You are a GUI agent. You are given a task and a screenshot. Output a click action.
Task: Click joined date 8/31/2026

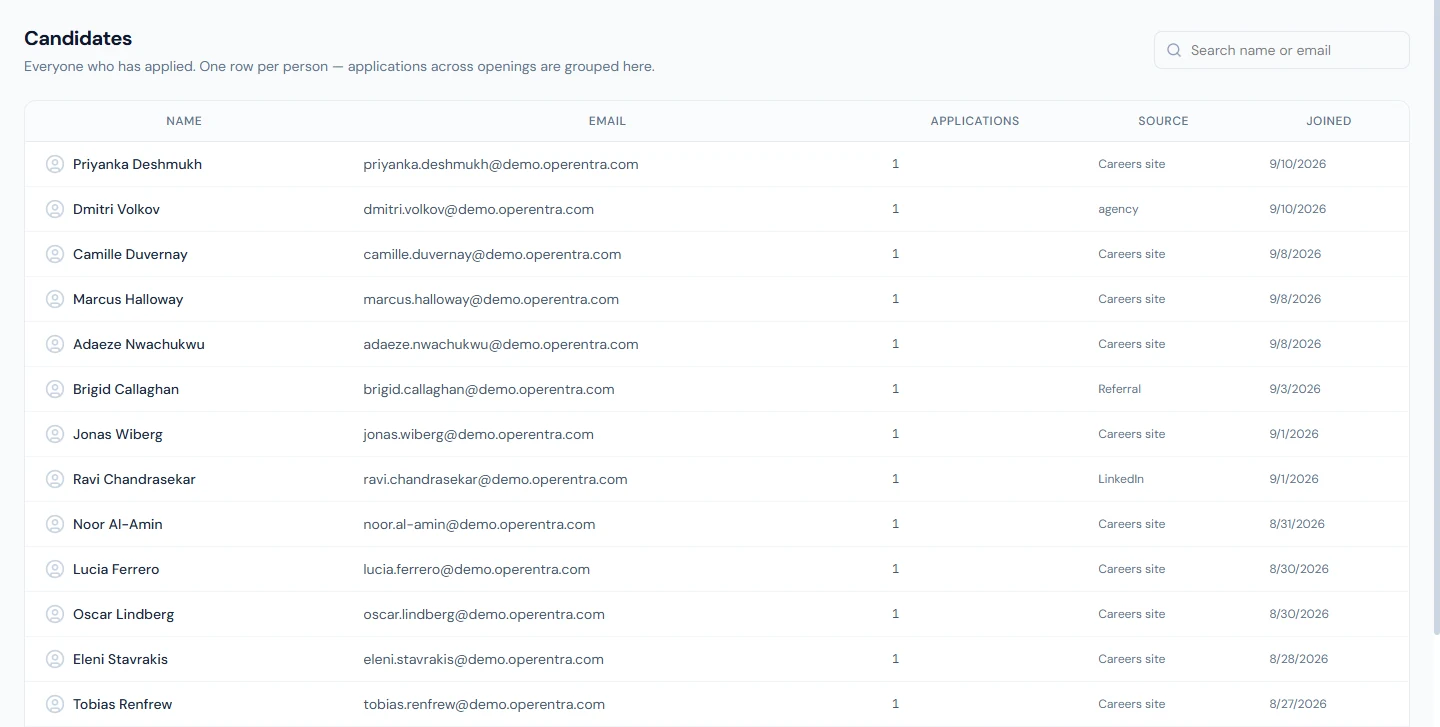click(1297, 524)
